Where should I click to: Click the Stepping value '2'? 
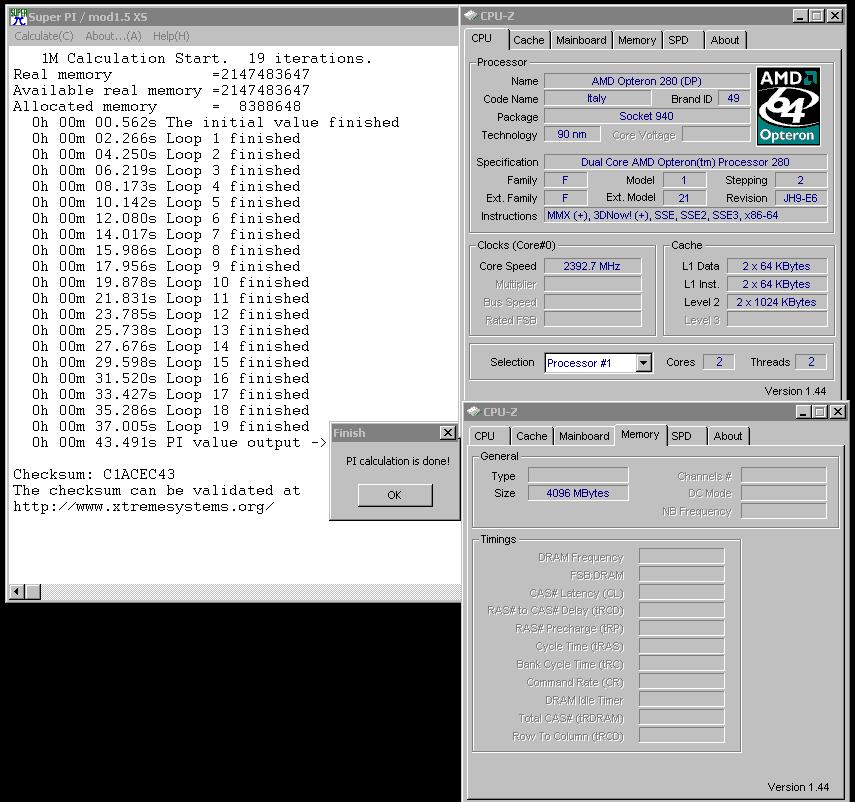(x=800, y=180)
